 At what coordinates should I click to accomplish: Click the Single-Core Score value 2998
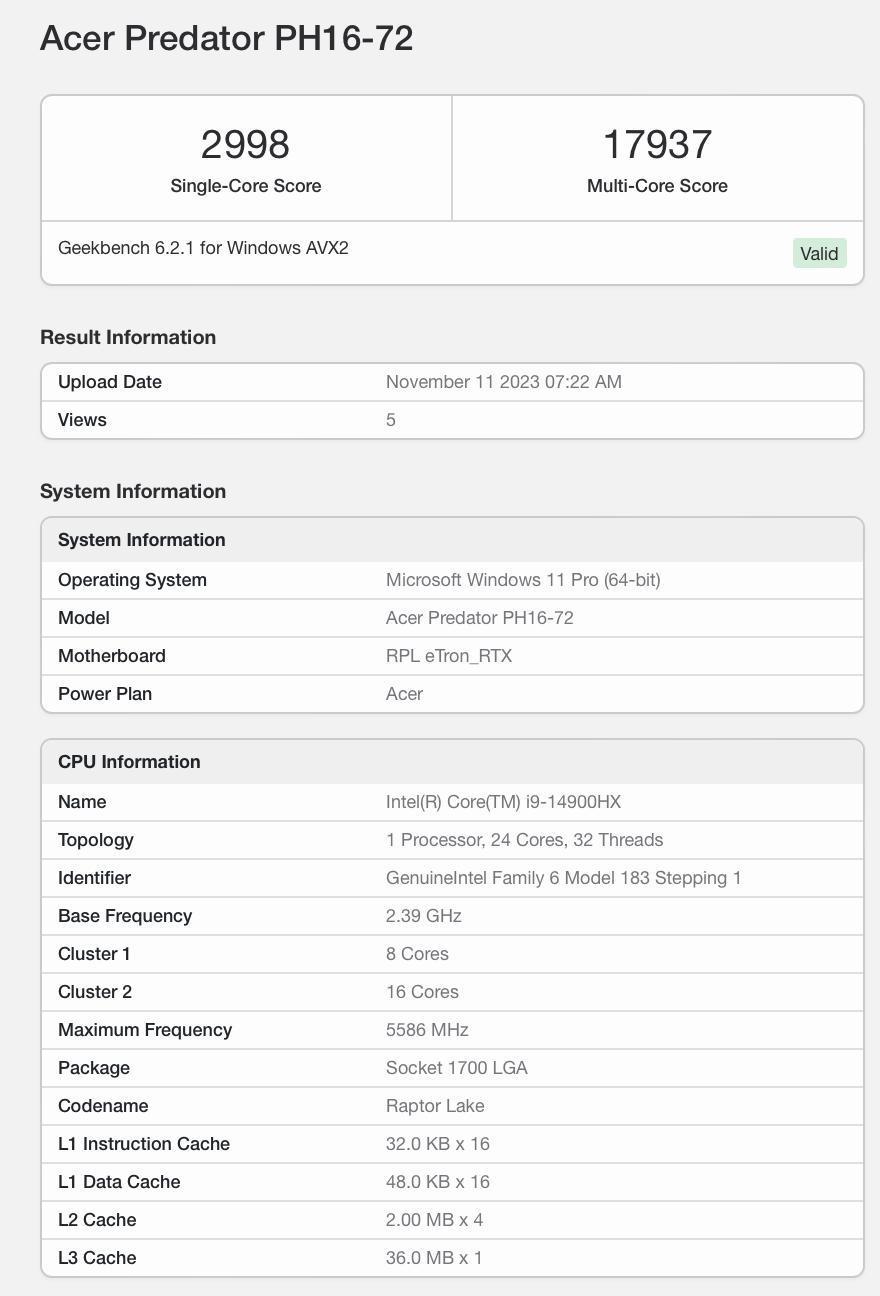pyautogui.click(x=245, y=144)
